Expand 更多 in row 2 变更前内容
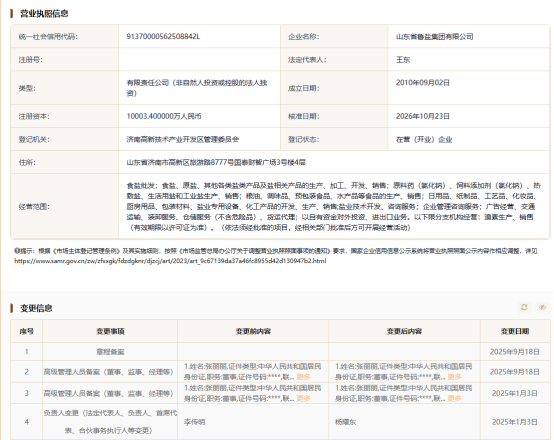The height and width of the screenshot is (440, 554). (x=303, y=377)
